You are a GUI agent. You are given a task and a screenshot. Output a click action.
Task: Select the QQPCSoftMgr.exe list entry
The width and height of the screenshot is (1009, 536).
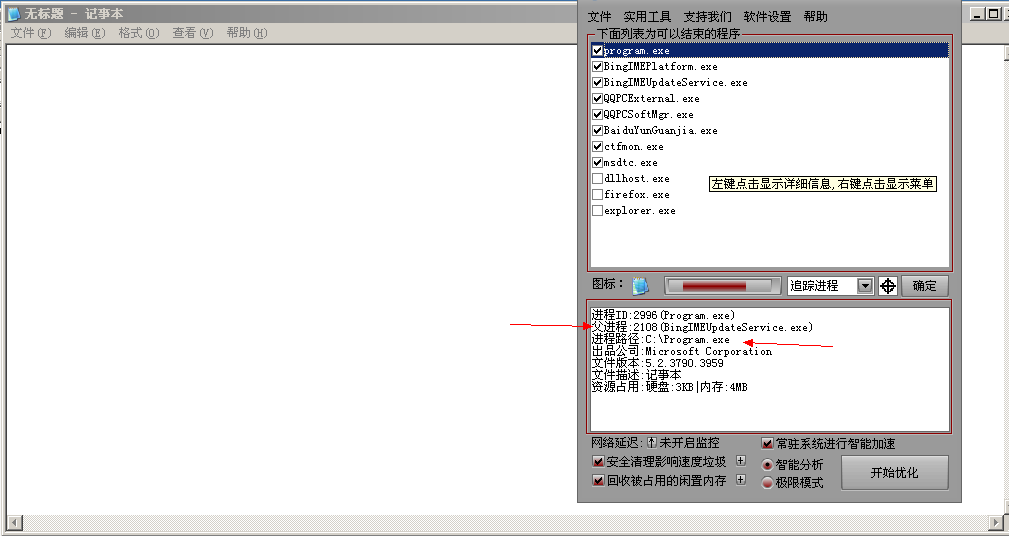pos(649,115)
